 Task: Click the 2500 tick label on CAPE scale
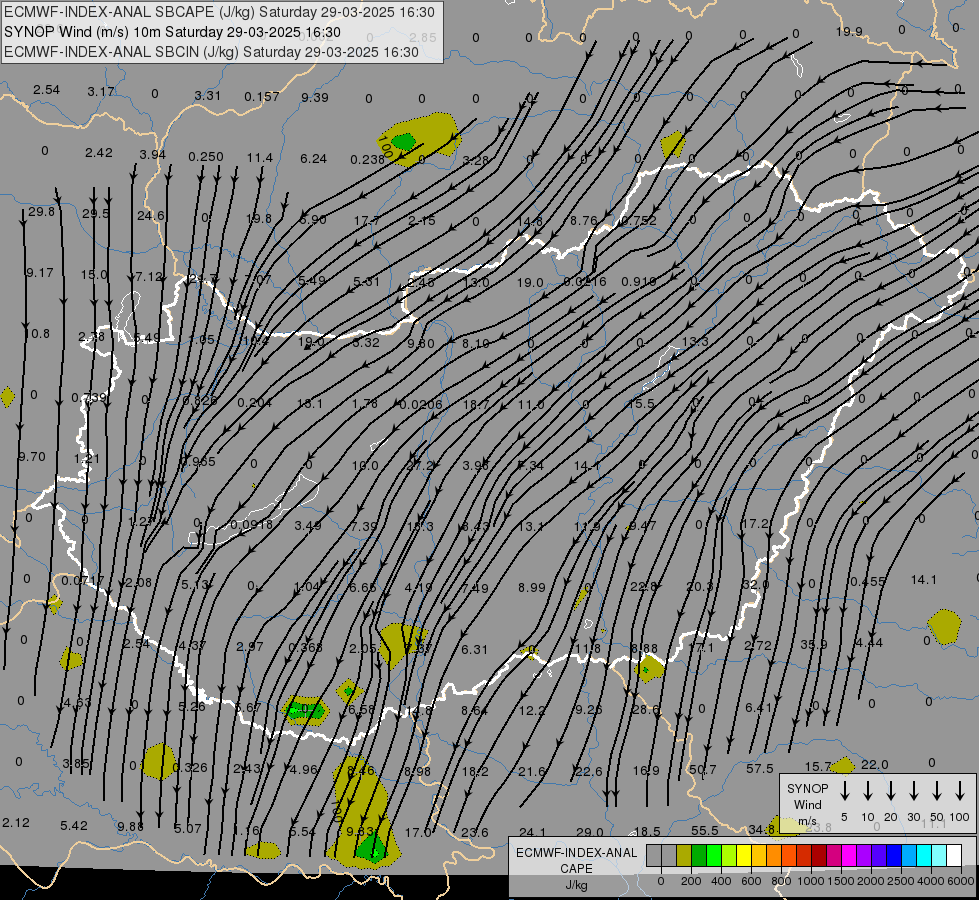point(900,881)
